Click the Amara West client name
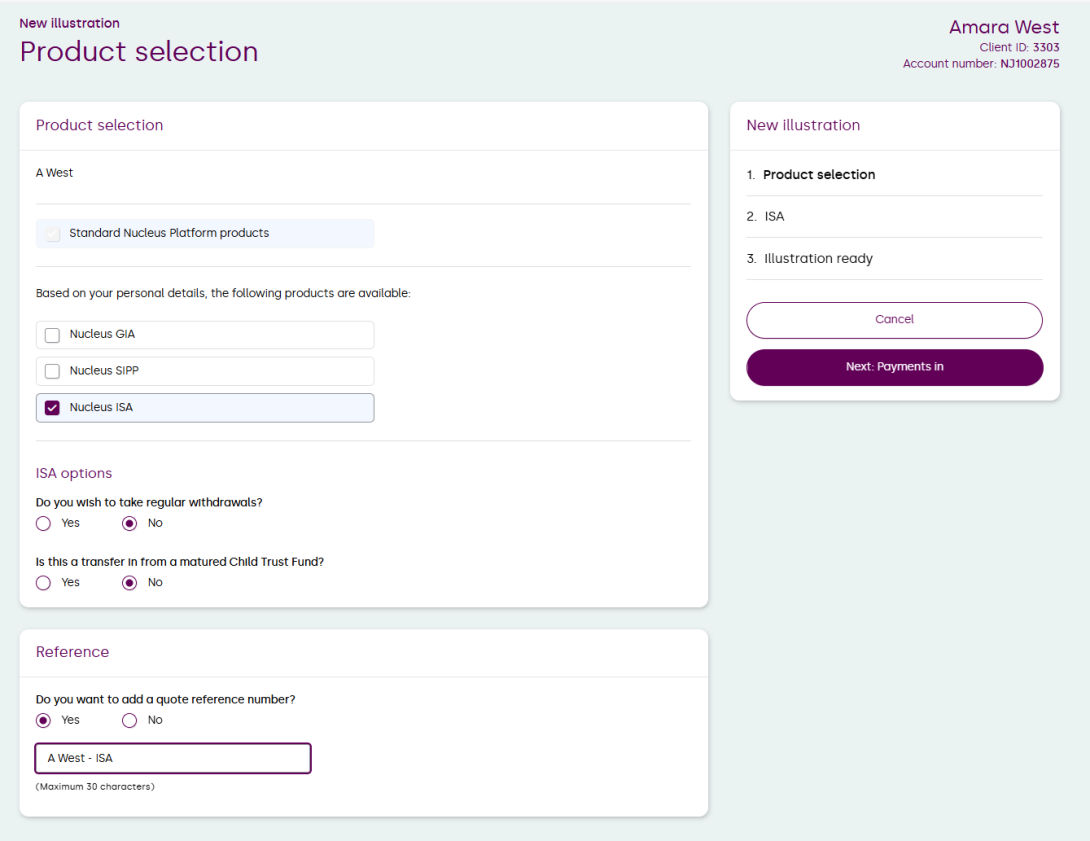The height and width of the screenshot is (841, 1090). tap(1003, 27)
